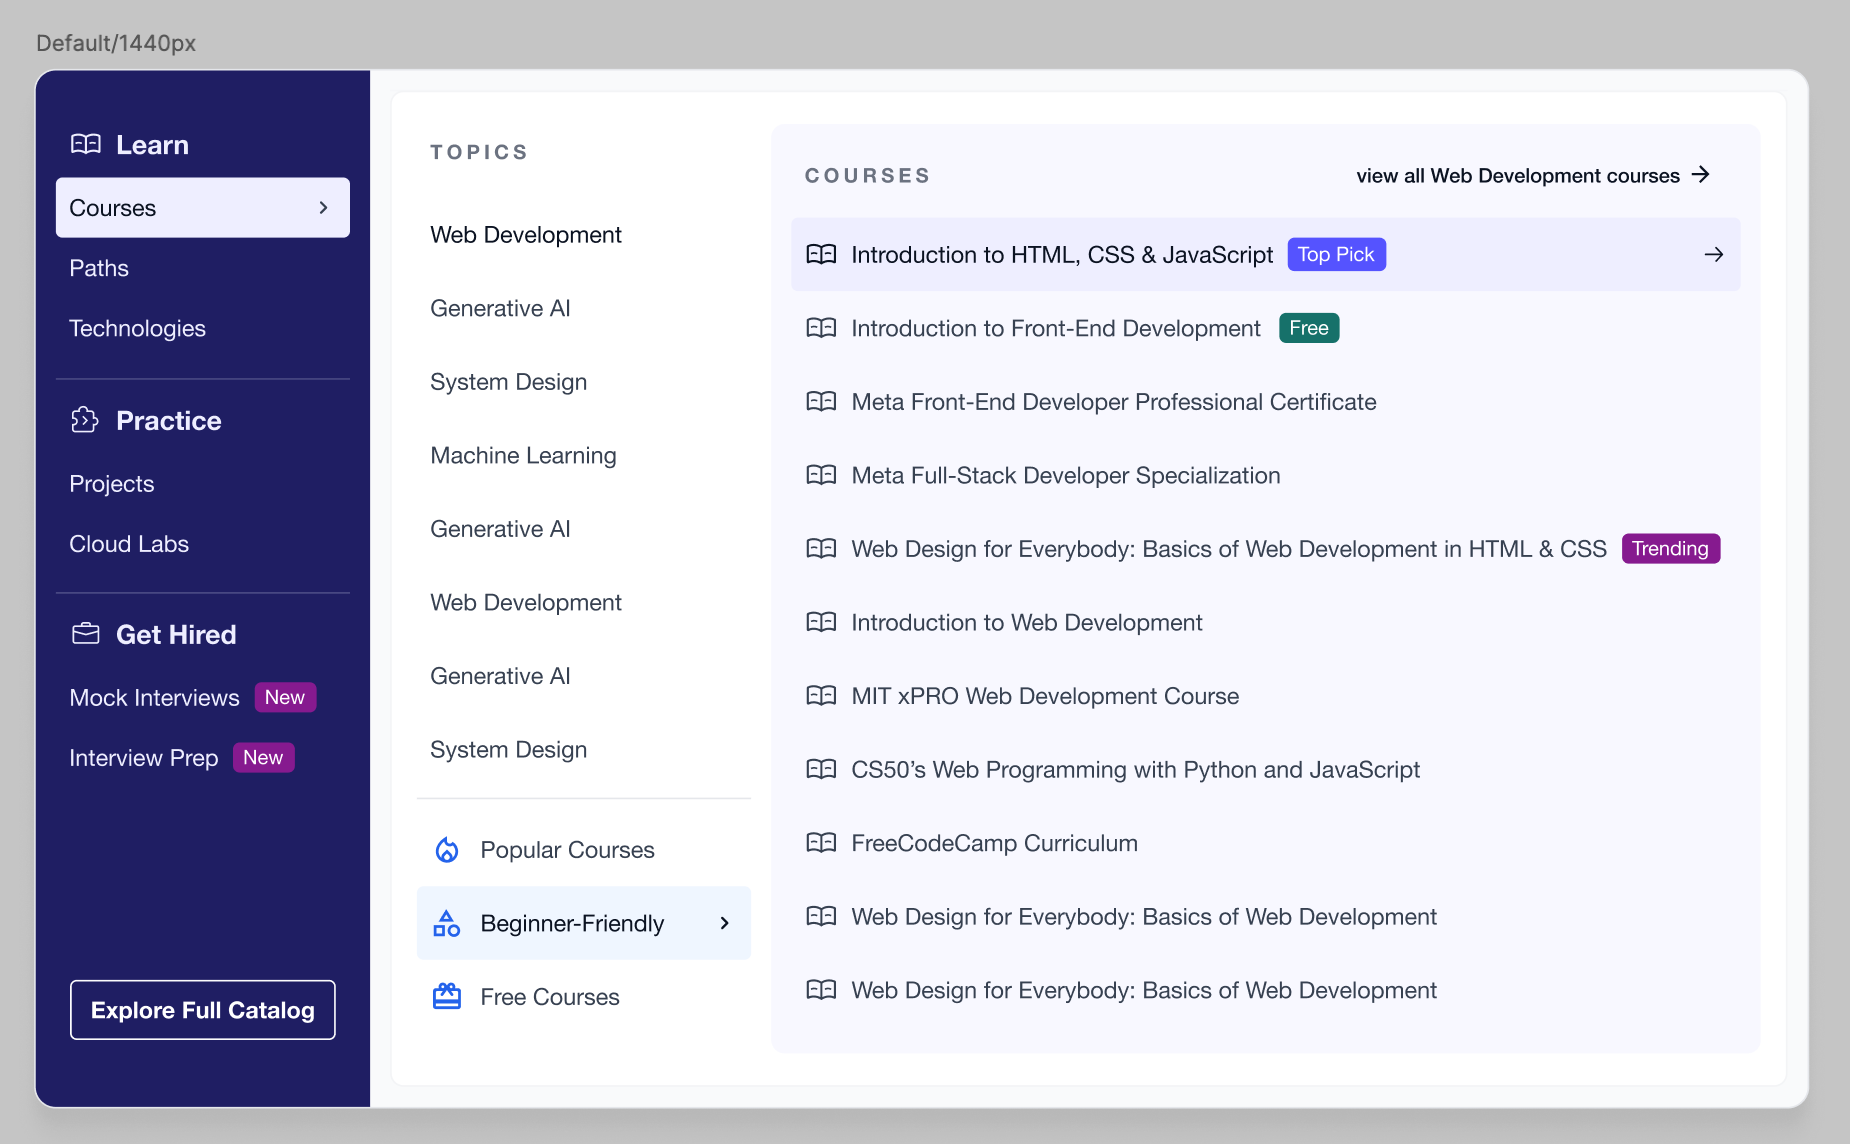Click arrow beside view all Web Development courses
This screenshot has height=1144, width=1850.
1701,175
